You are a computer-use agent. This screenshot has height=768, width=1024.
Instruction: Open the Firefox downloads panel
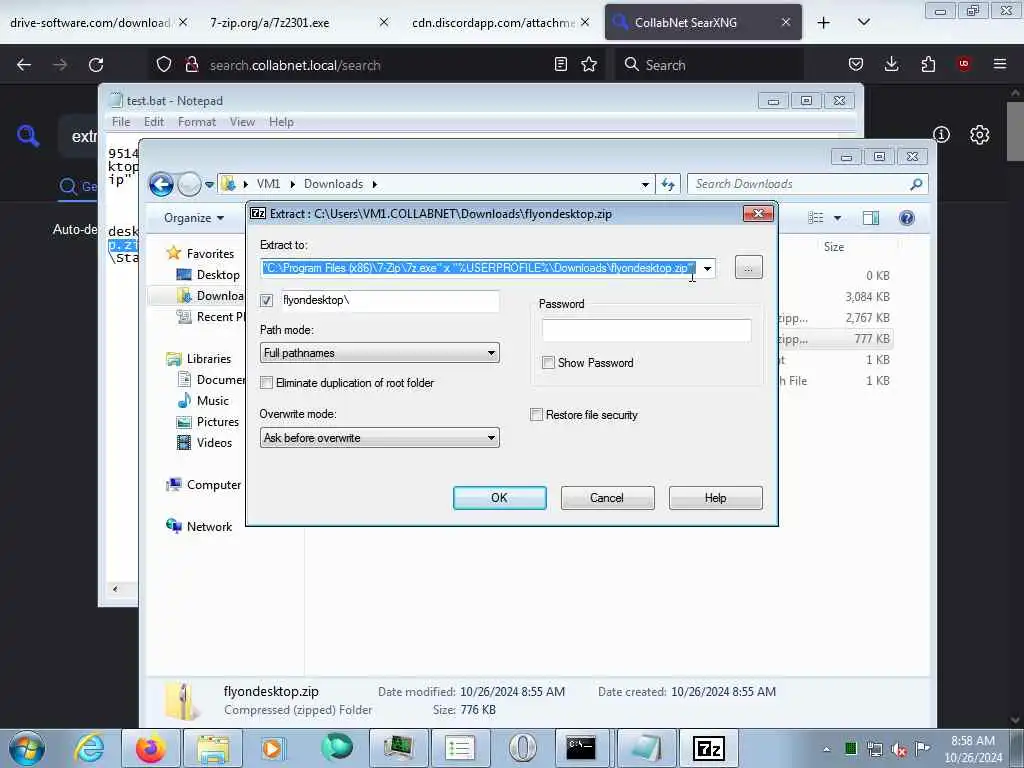(891, 64)
